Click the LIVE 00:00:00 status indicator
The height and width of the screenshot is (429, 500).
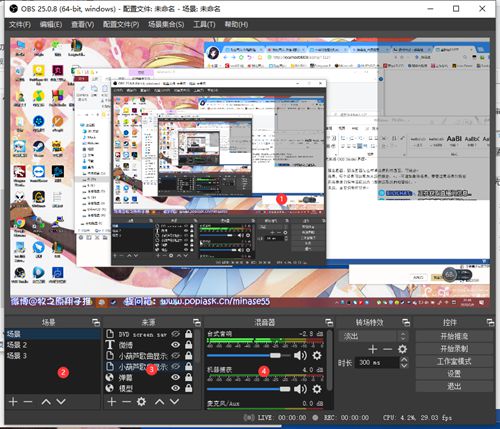coord(275,418)
